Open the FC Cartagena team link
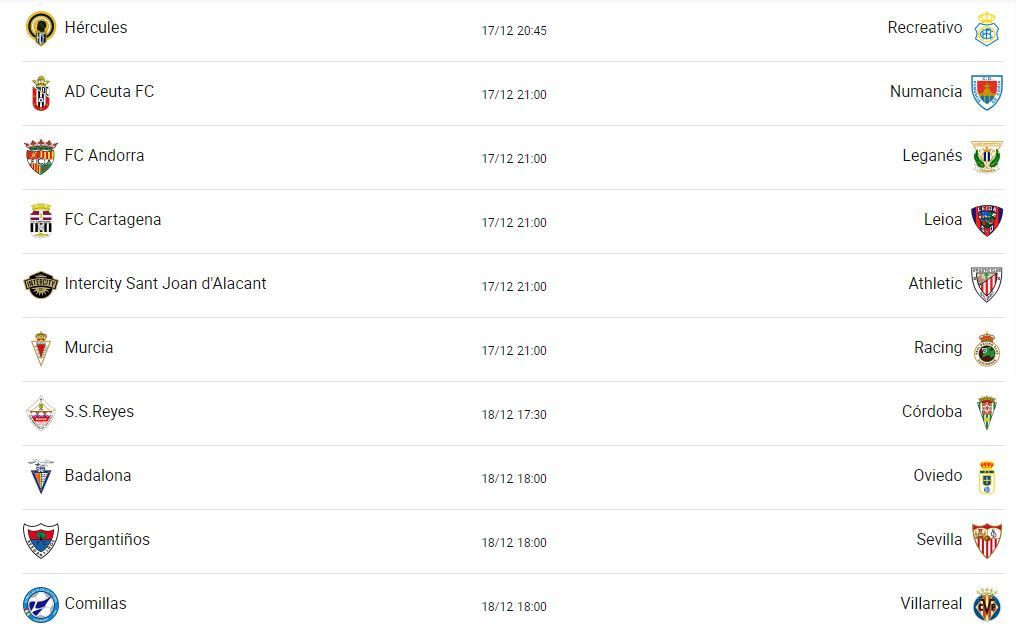This screenshot has width=1016, height=633. tap(113, 220)
